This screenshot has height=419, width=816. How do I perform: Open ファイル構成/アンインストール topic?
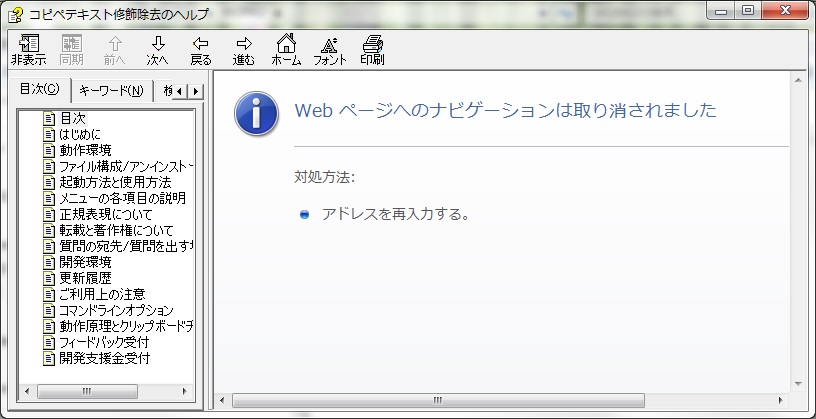[x=126, y=167]
